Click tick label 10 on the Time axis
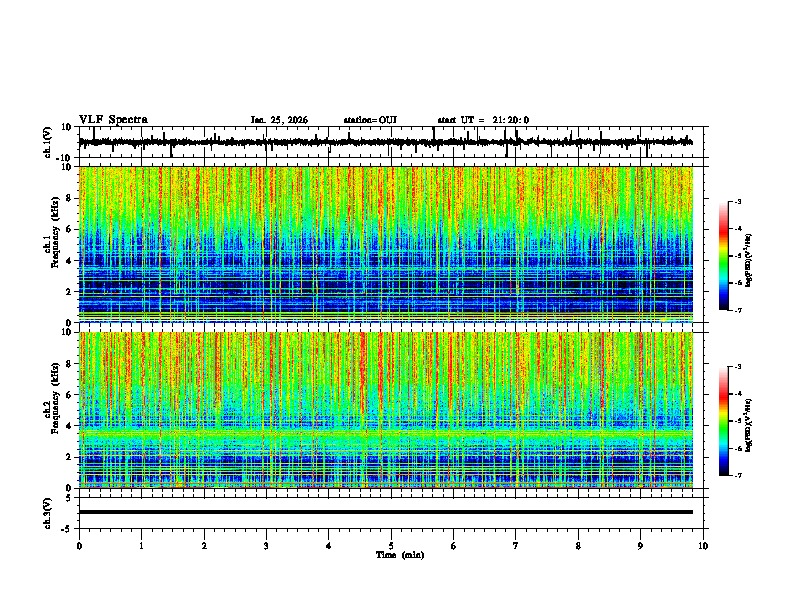 (703, 546)
